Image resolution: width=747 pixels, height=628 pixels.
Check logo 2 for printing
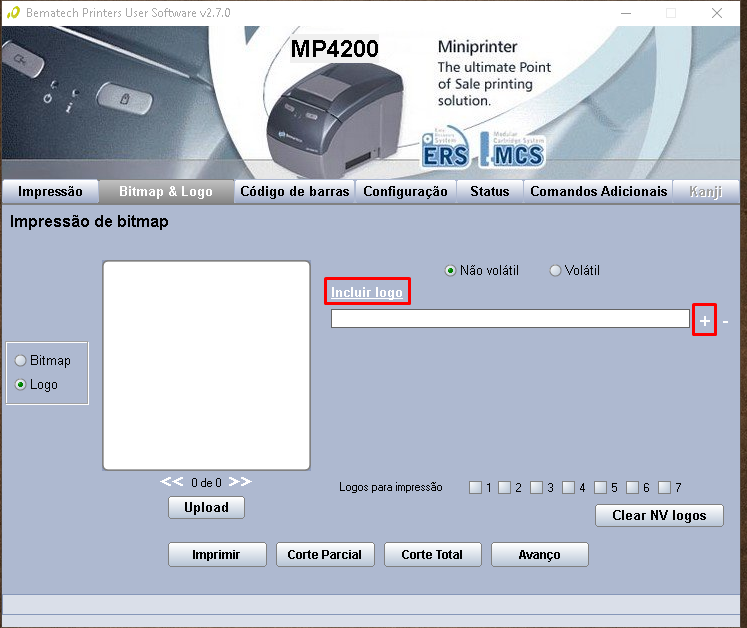click(x=505, y=487)
